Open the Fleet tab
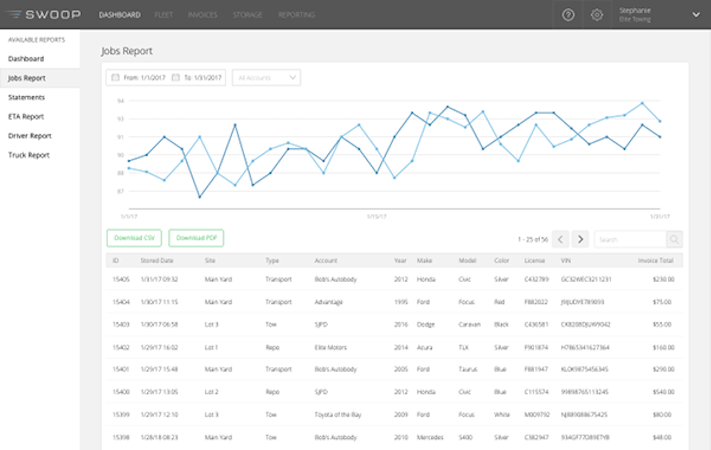711x450 pixels. (164, 15)
